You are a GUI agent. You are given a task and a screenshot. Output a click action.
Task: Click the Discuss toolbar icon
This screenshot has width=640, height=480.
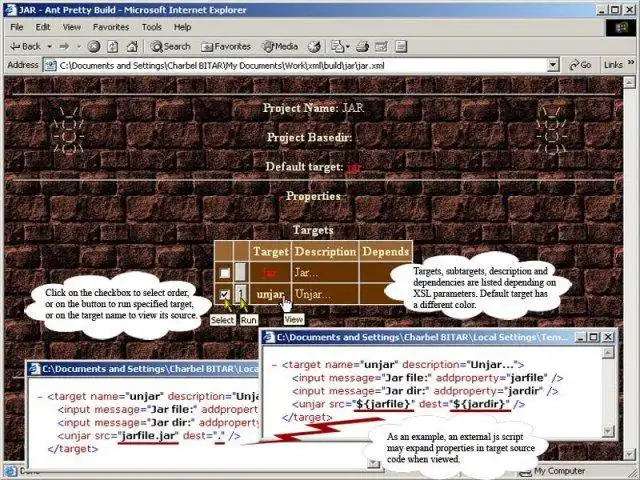pos(401,47)
